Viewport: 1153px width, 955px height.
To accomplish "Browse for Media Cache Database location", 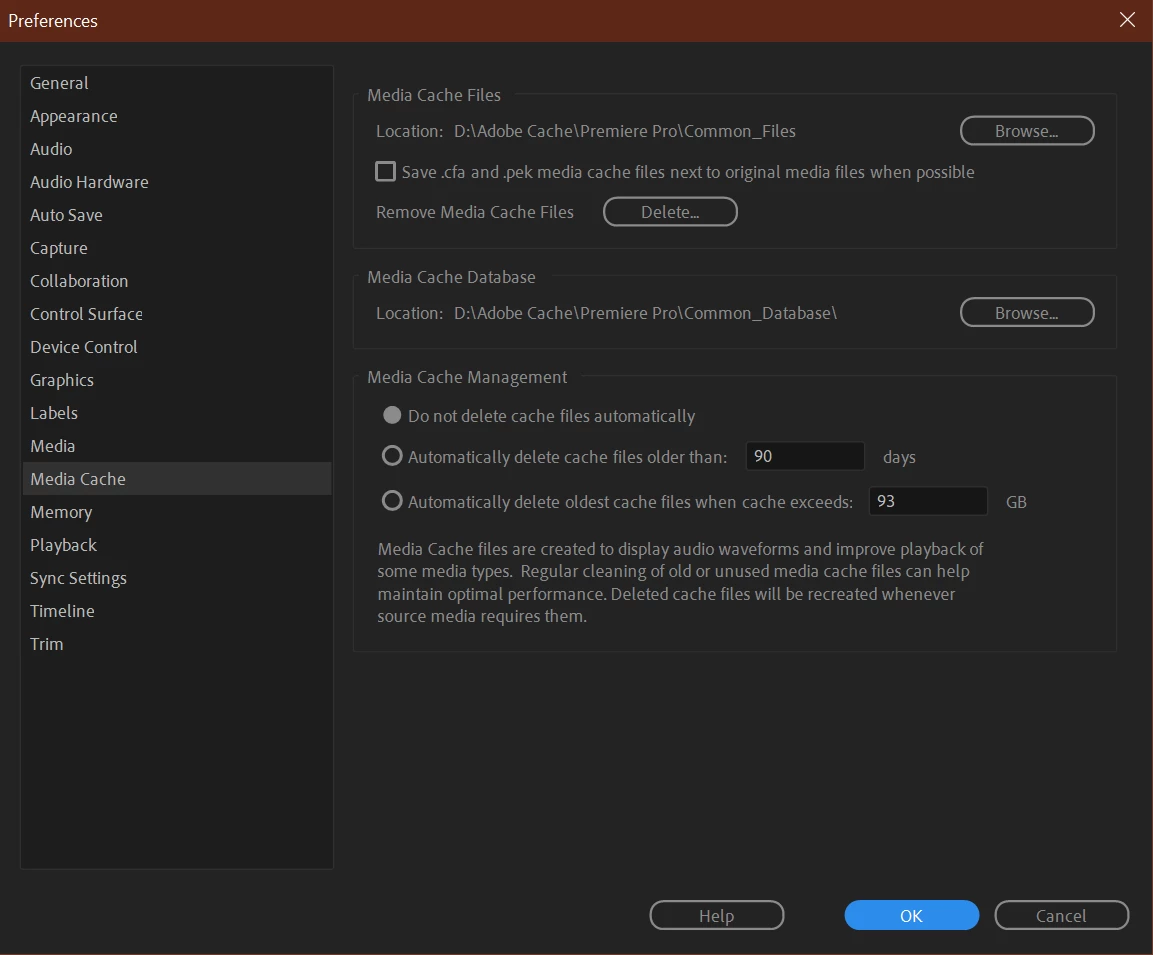I will click(1027, 312).
